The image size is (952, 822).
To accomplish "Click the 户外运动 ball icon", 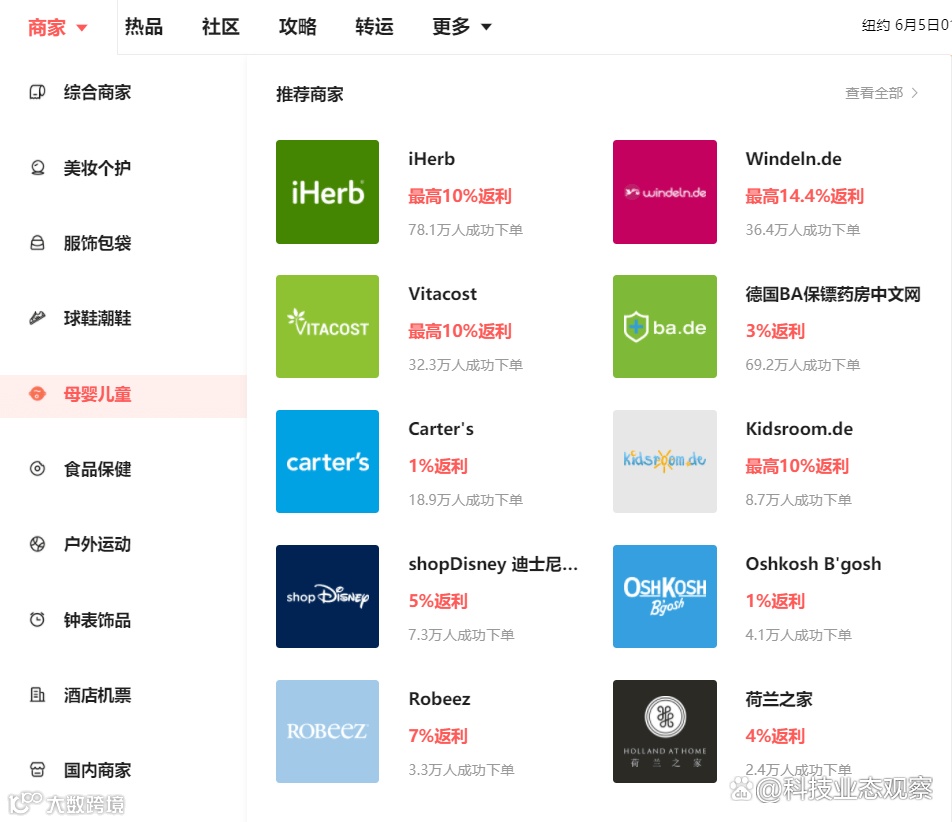I will [x=38, y=544].
